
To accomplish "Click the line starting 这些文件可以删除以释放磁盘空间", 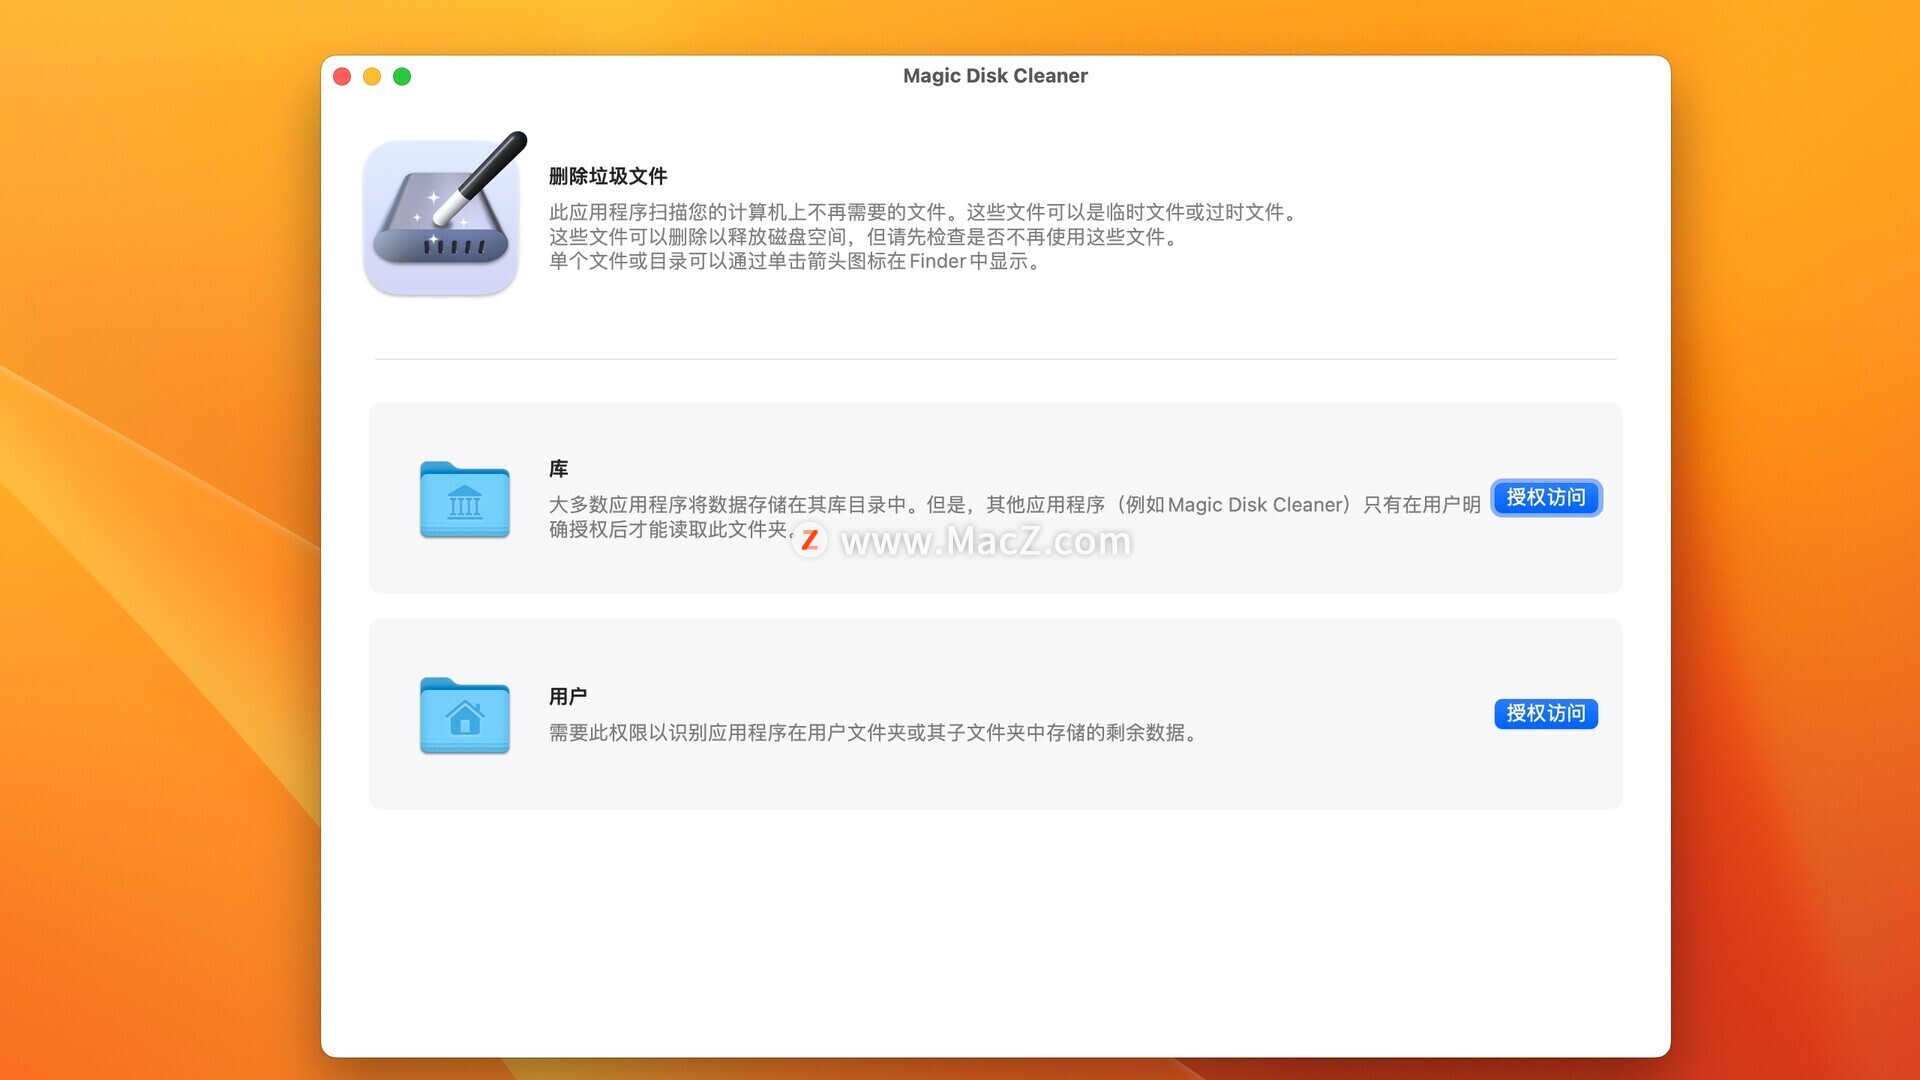I will pos(866,237).
